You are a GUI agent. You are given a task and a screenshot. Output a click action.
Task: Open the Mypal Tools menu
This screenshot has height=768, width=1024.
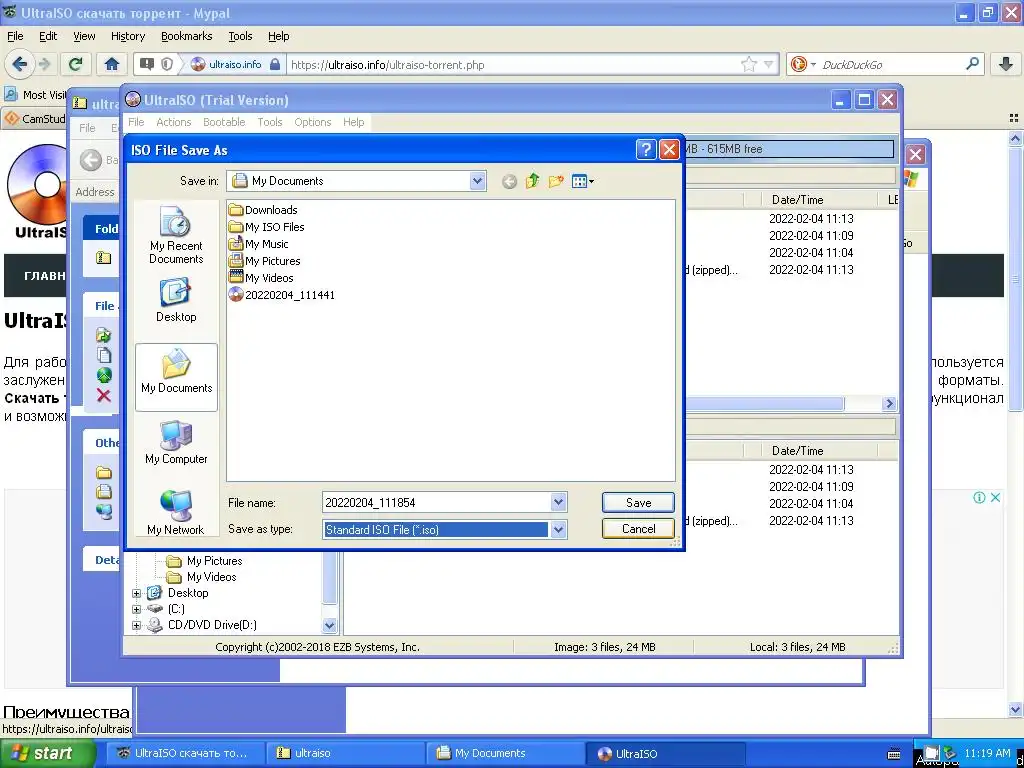pyautogui.click(x=240, y=36)
